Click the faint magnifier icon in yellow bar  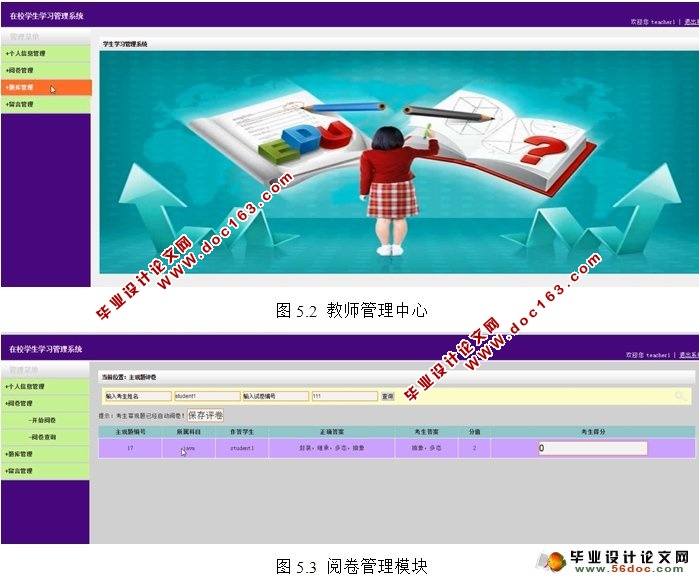(680, 396)
